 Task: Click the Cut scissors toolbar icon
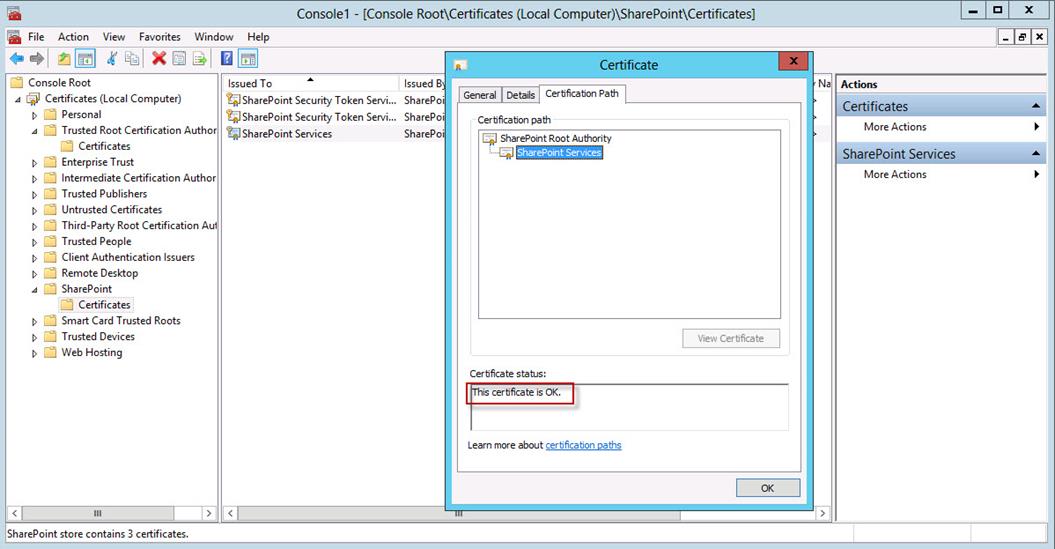click(112, 59)
